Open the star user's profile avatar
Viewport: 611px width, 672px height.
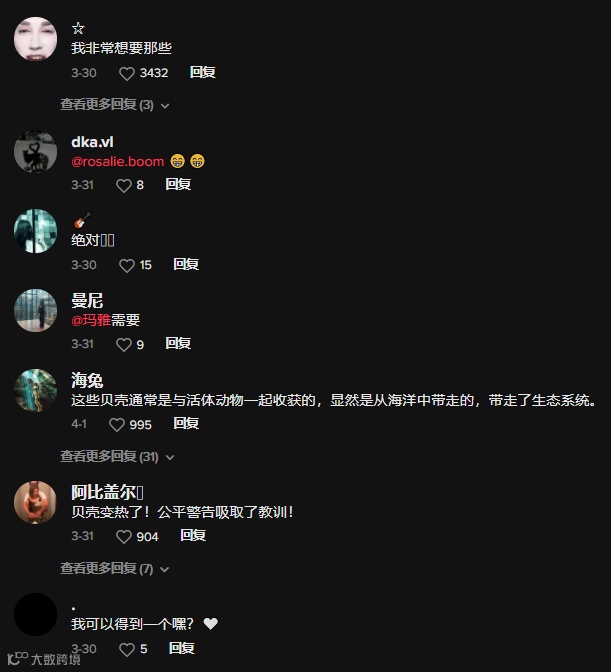(36, 39)
